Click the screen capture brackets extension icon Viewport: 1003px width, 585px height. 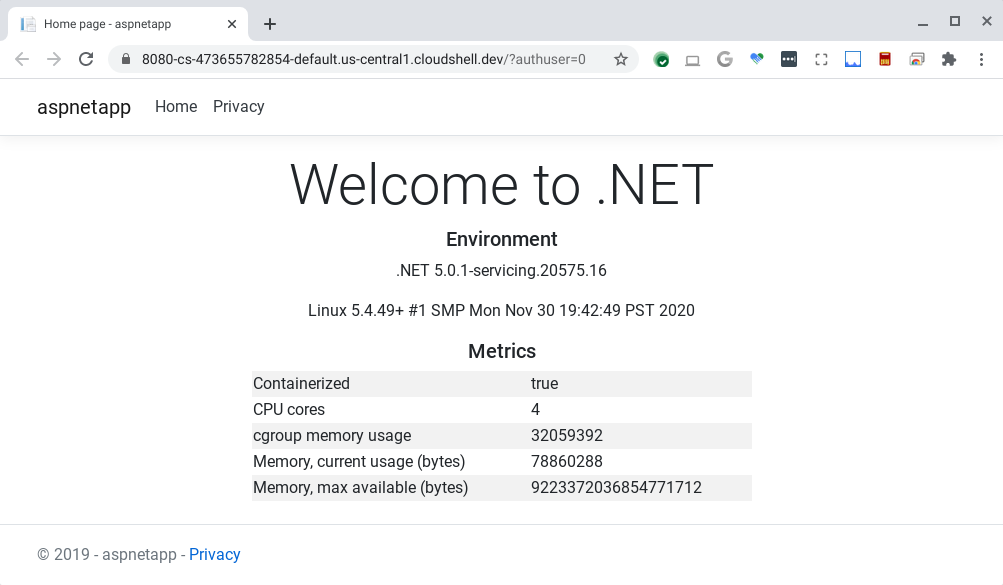pos(820,59)
